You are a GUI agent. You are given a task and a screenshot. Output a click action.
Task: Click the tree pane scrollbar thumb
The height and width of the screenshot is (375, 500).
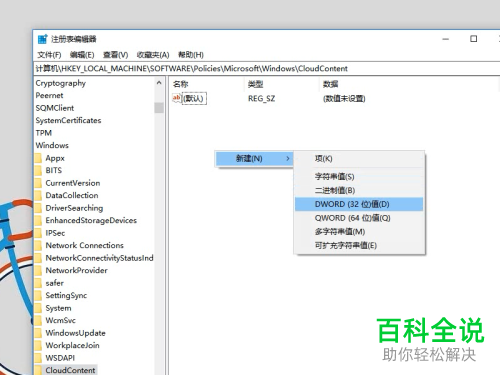[159, 108]
